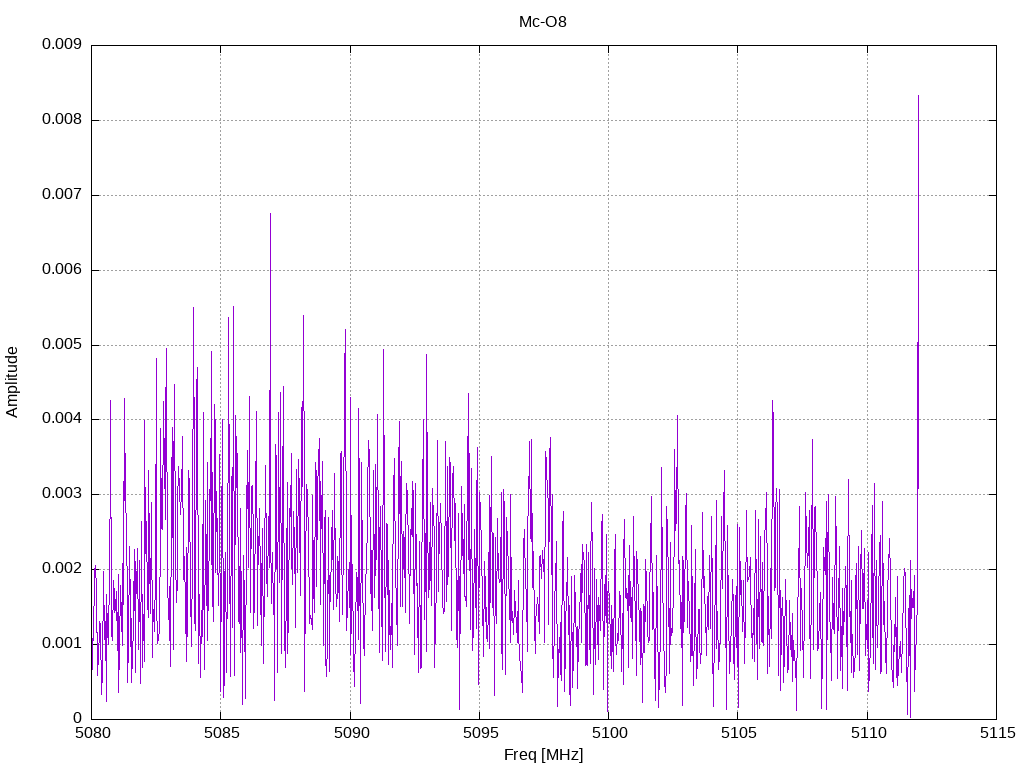Screen dimensions: 1024x768
Task: Click the Freq [MHz] x-axis label
Action: tap(543, 755)
